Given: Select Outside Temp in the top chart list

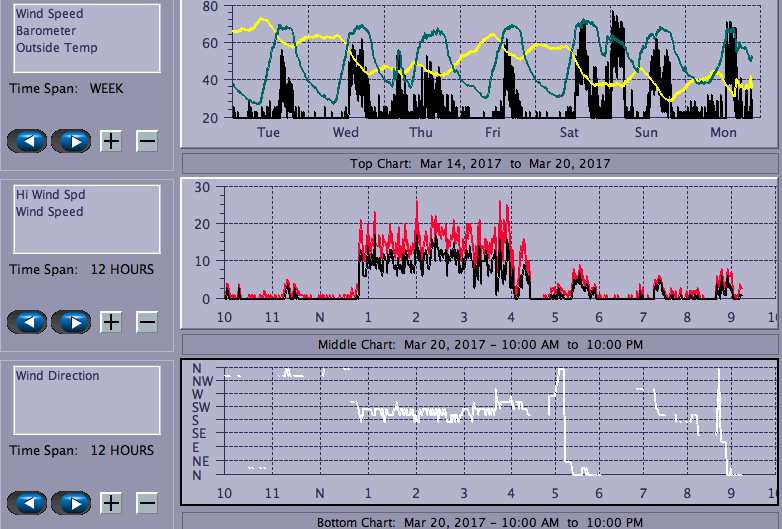Looking at the screenshot, I should coord(56,48).
